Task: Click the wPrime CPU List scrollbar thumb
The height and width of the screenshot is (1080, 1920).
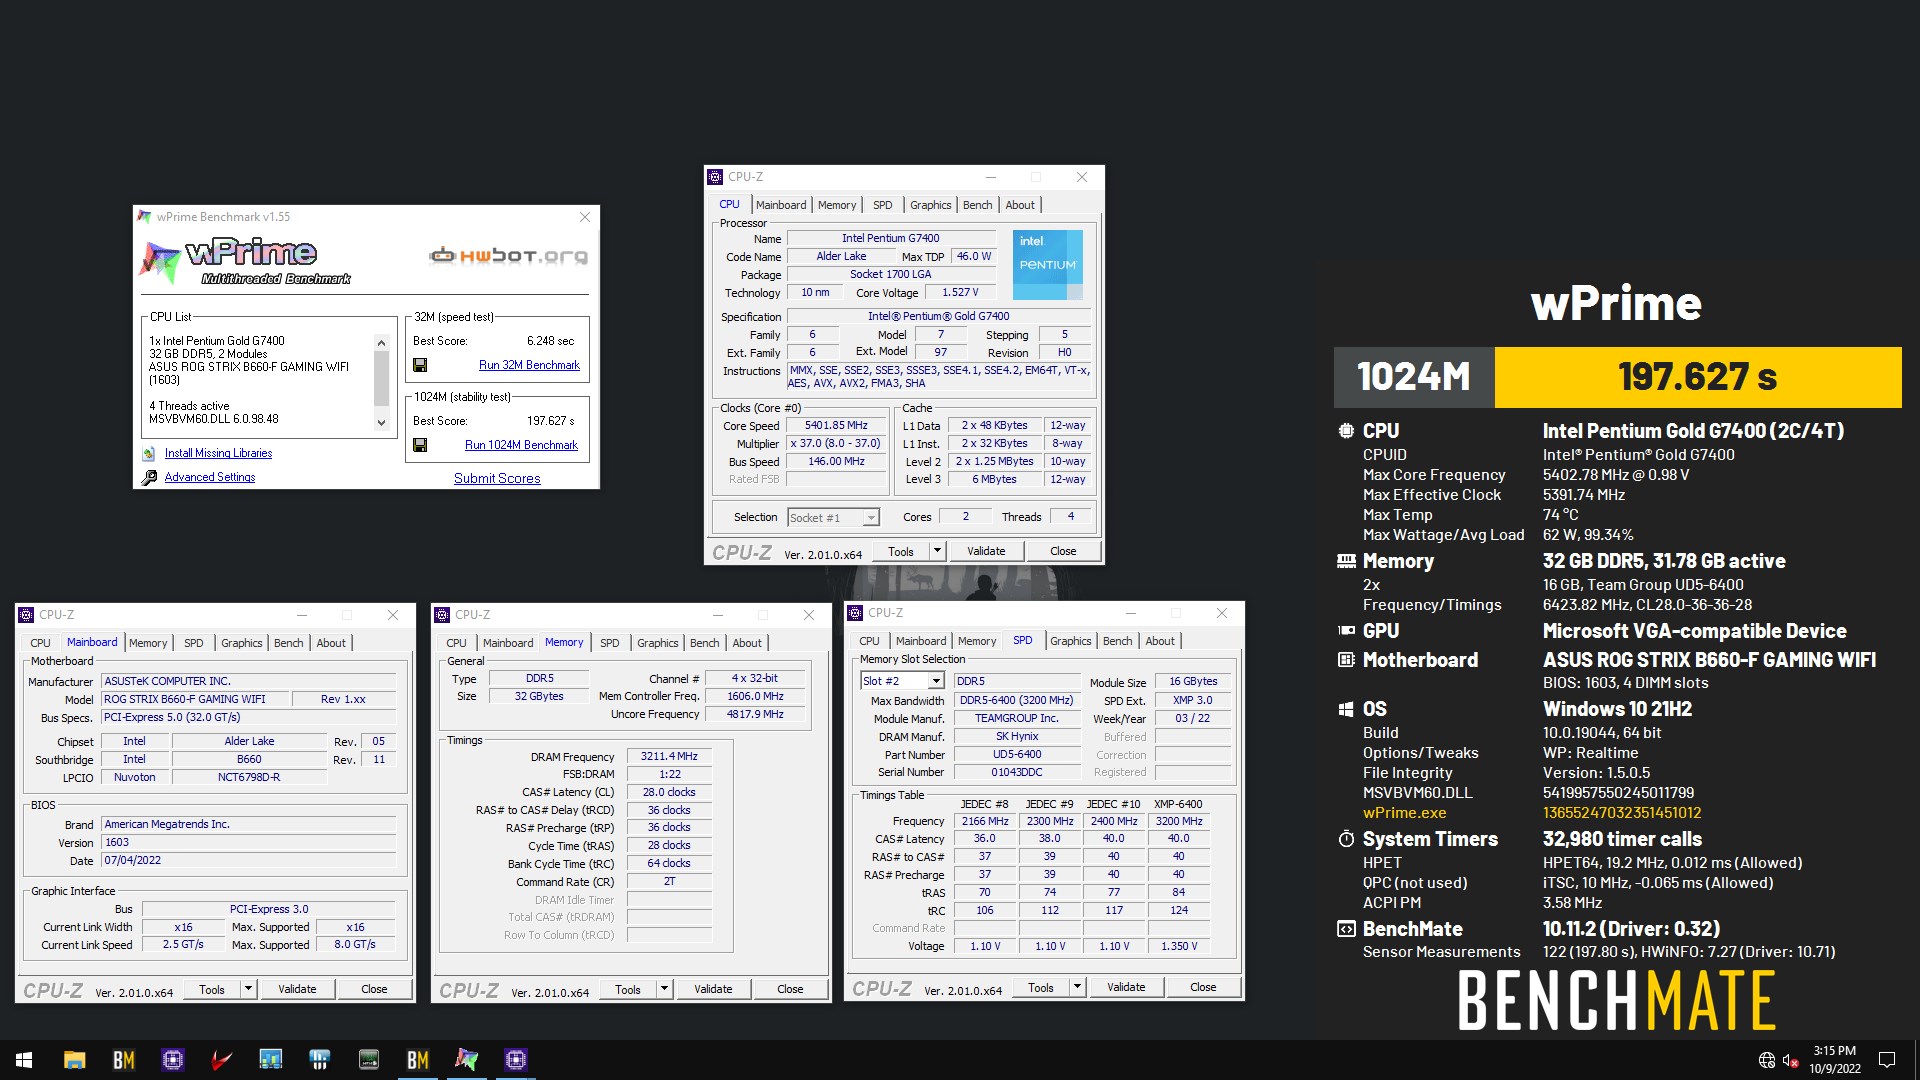Action: 381,378
